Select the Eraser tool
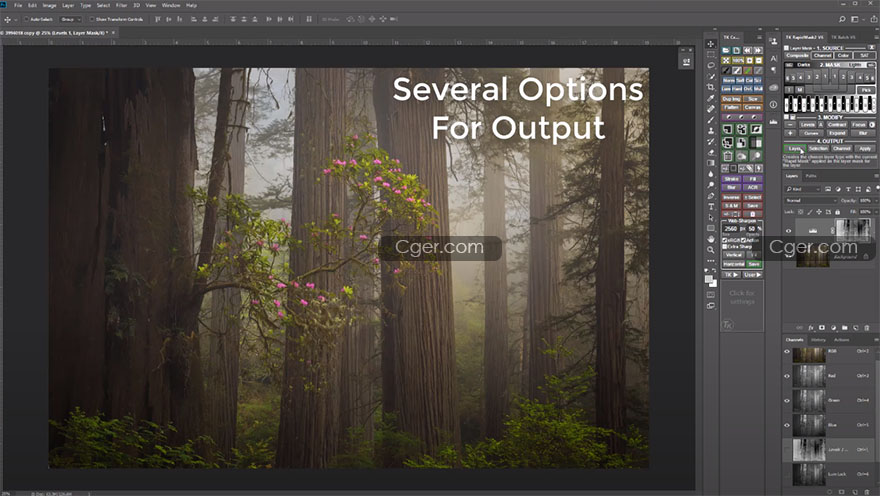This screenshot has height=496, width=880. (x=711, y=152)
